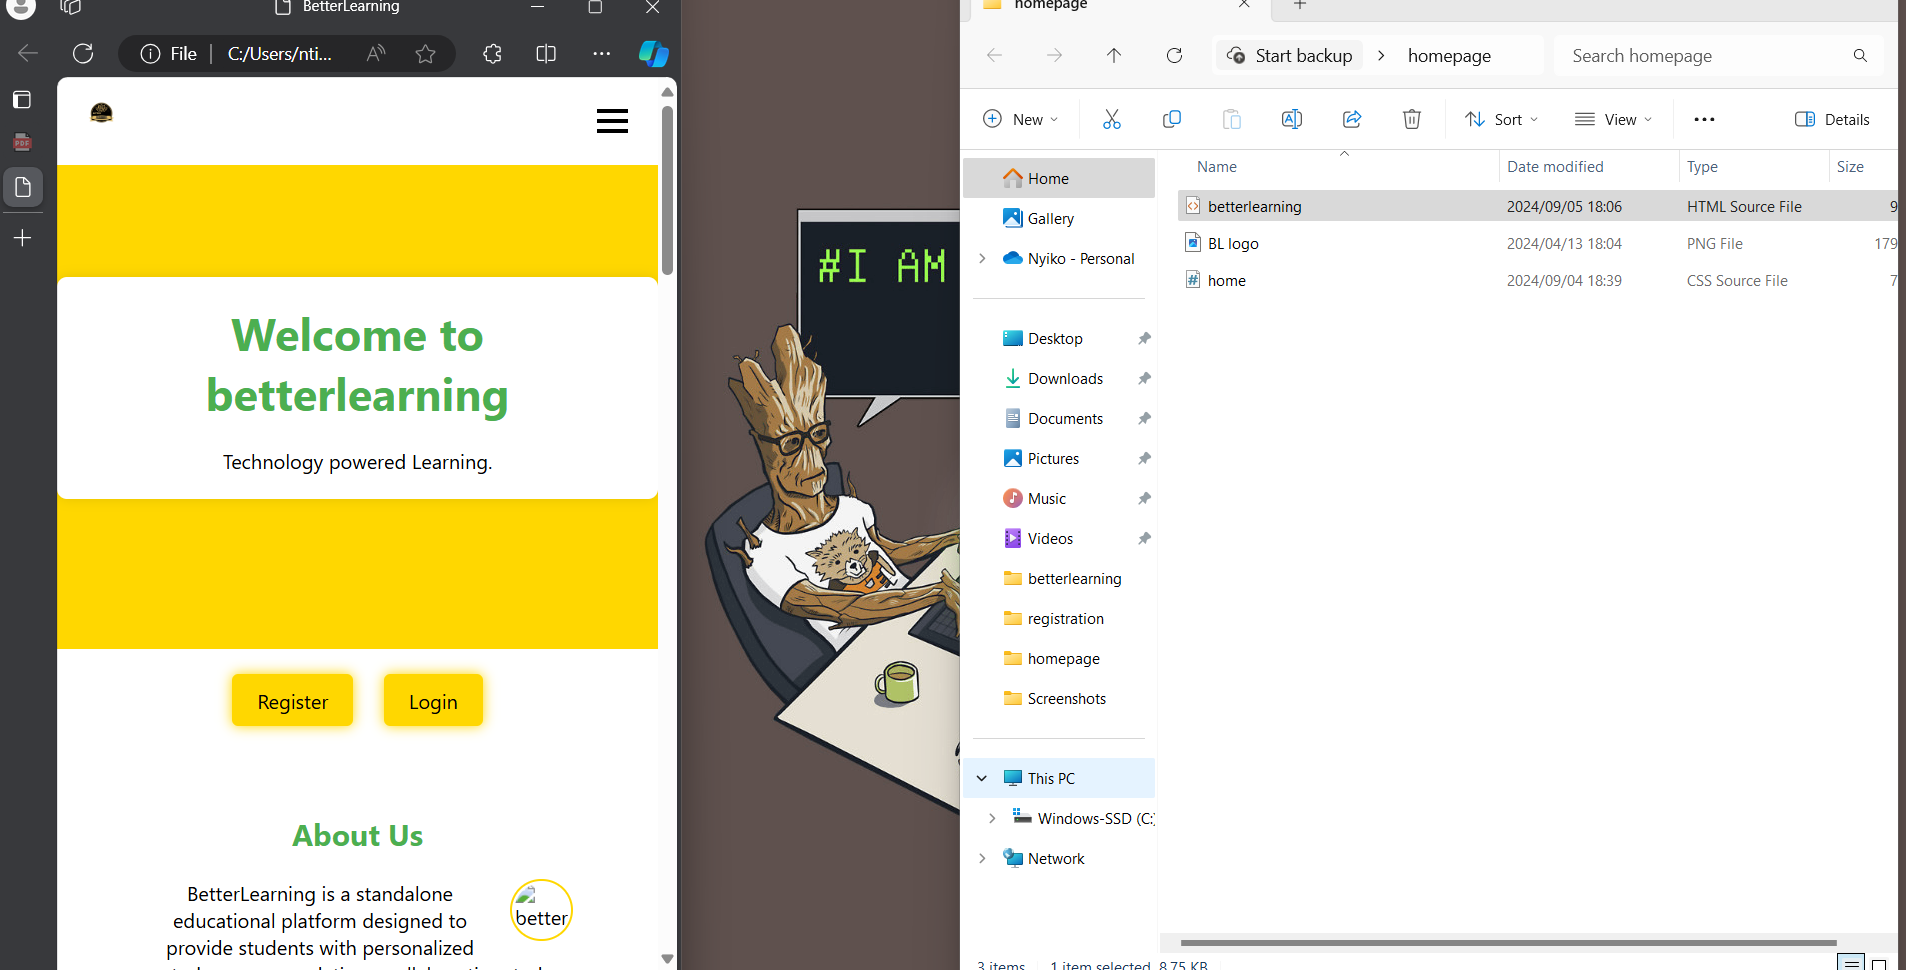Toggle Edge split screen view
Image resolution: width=1906 pixels, height=970 pixels.
(x=546, y=54)
